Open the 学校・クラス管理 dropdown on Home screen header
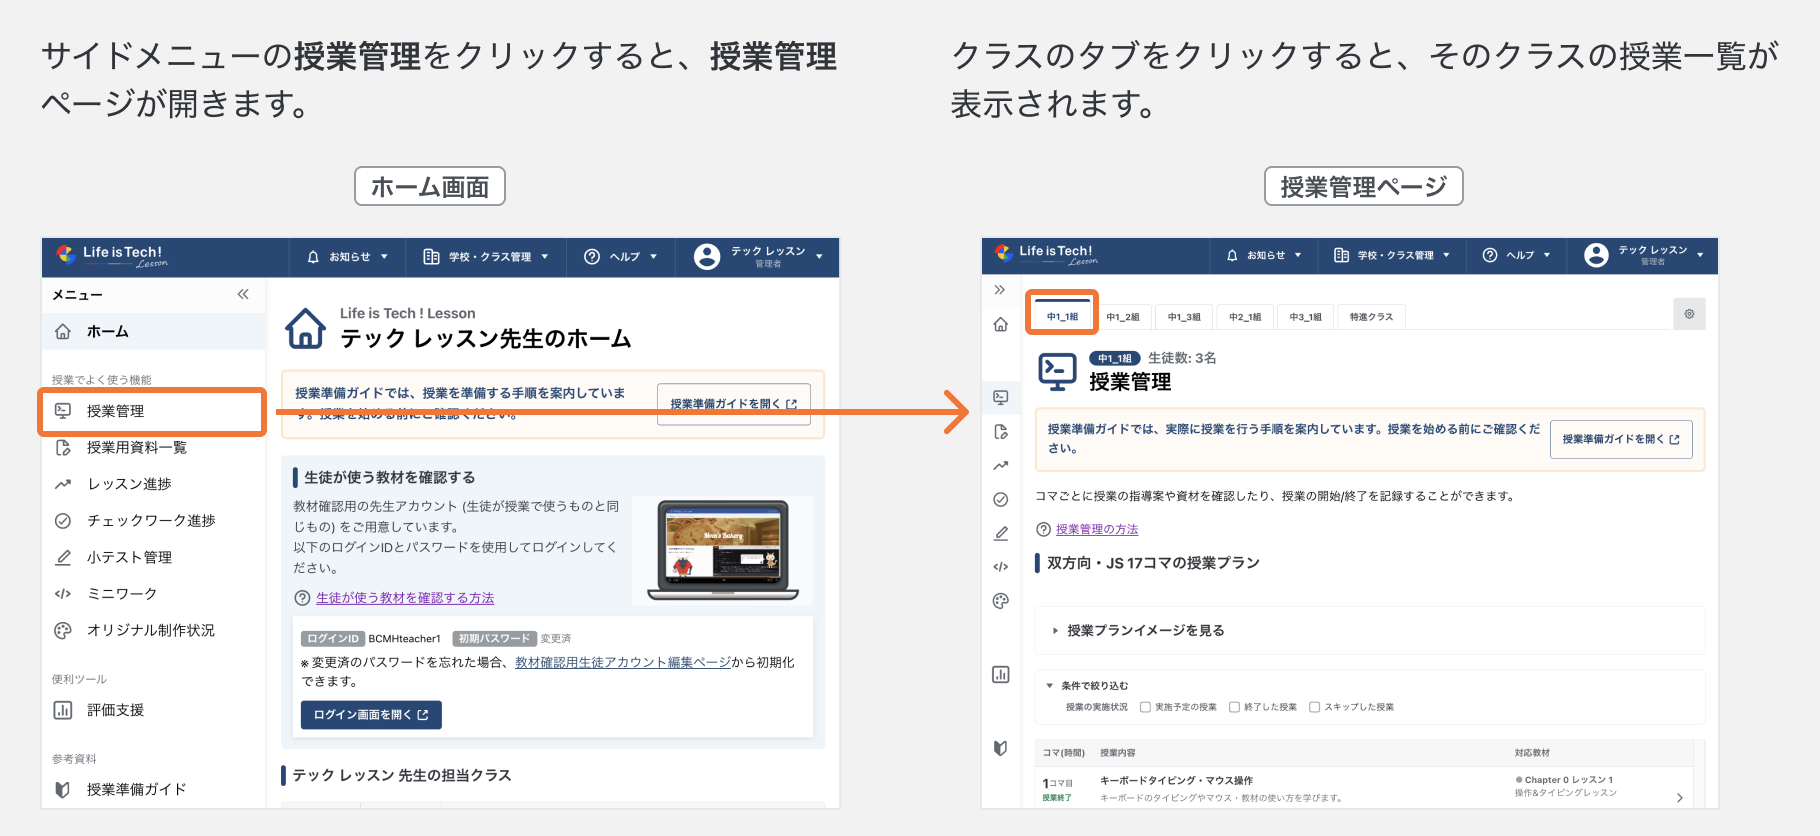This screenshot has height=836, width=1820. pyautogui.click(x=486, y=257)
